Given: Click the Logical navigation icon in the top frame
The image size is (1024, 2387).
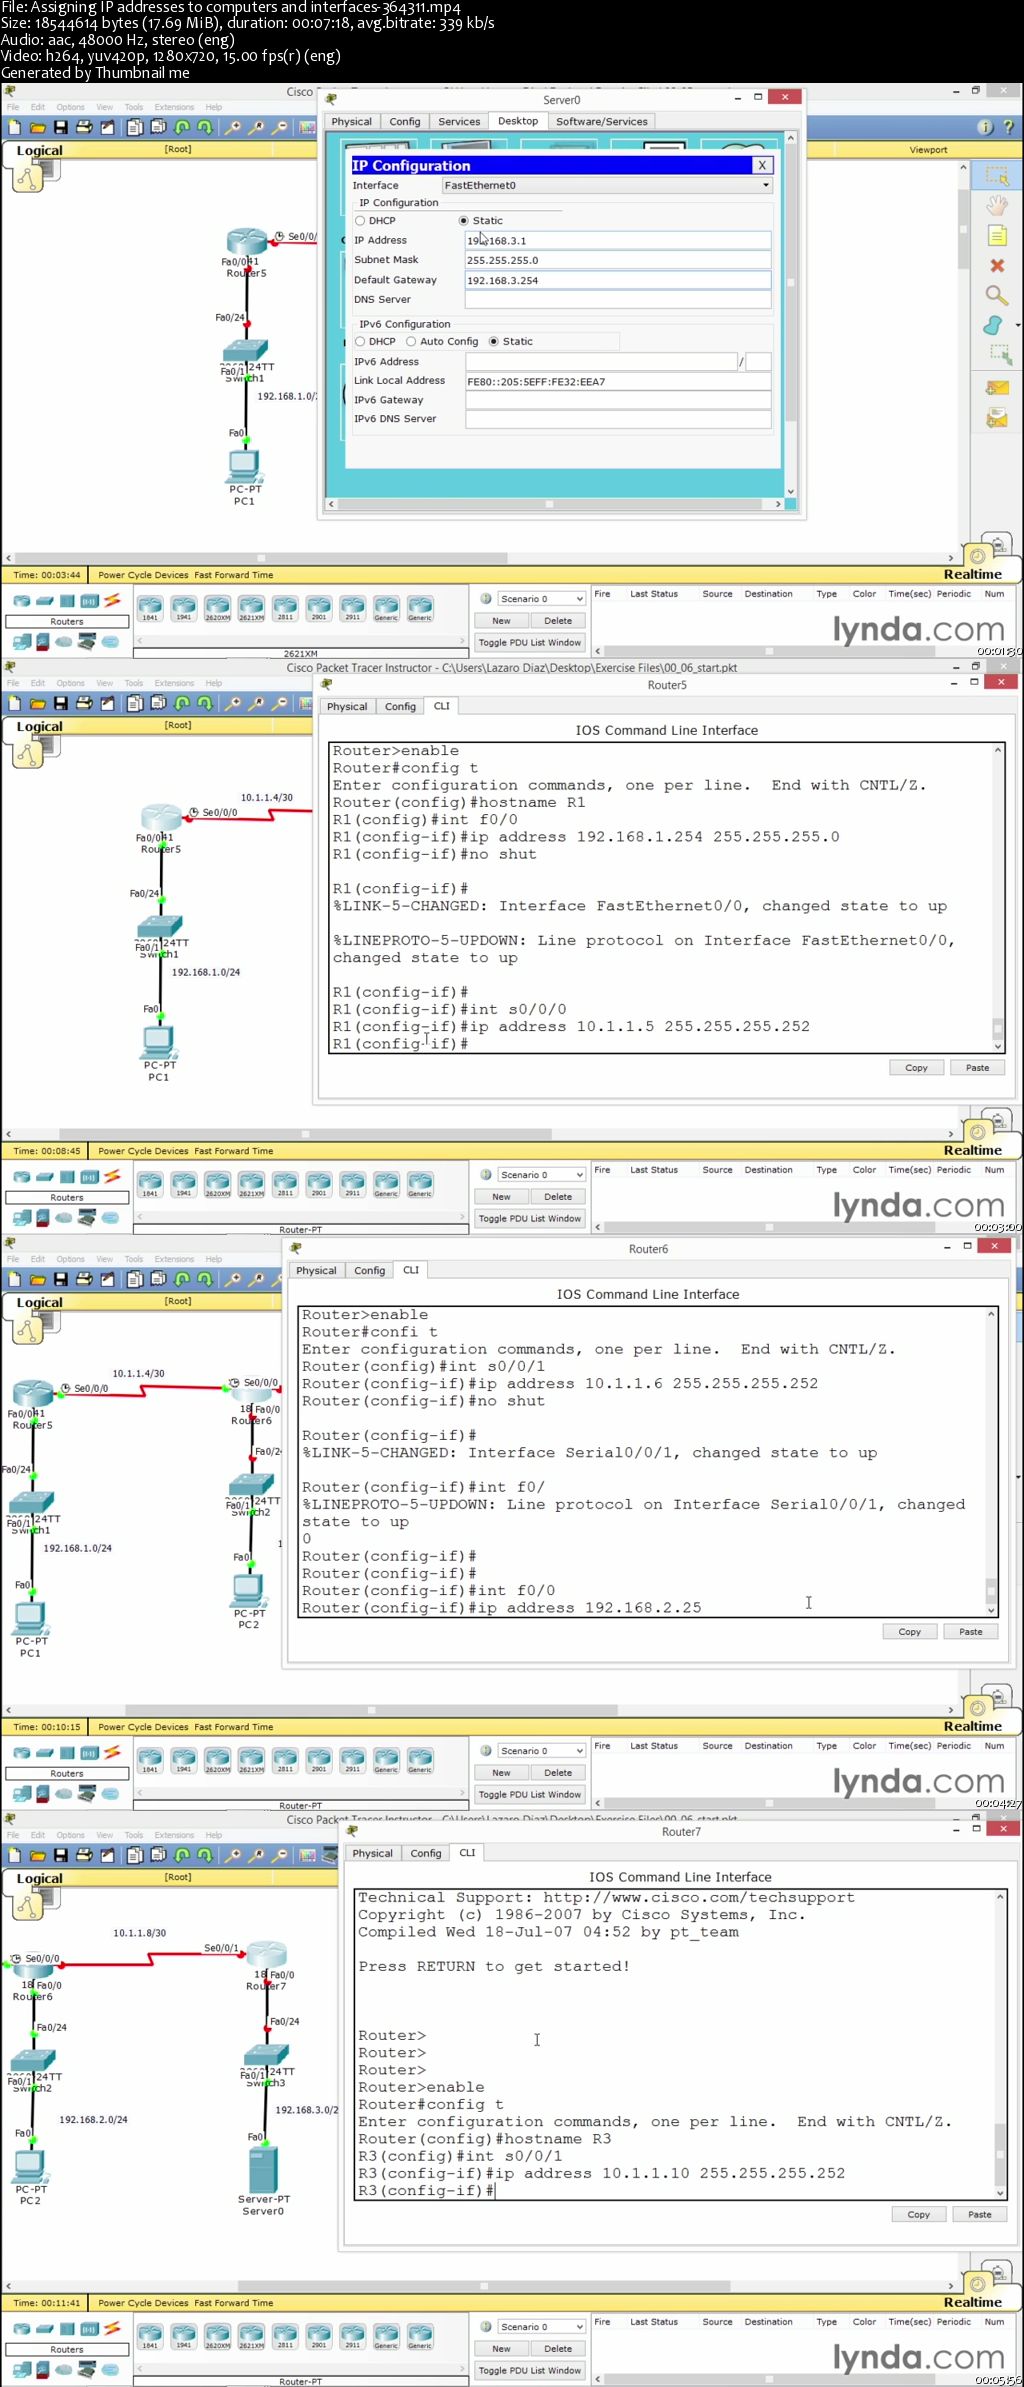Looking at the screenshot, I should [x=29, y=176].
